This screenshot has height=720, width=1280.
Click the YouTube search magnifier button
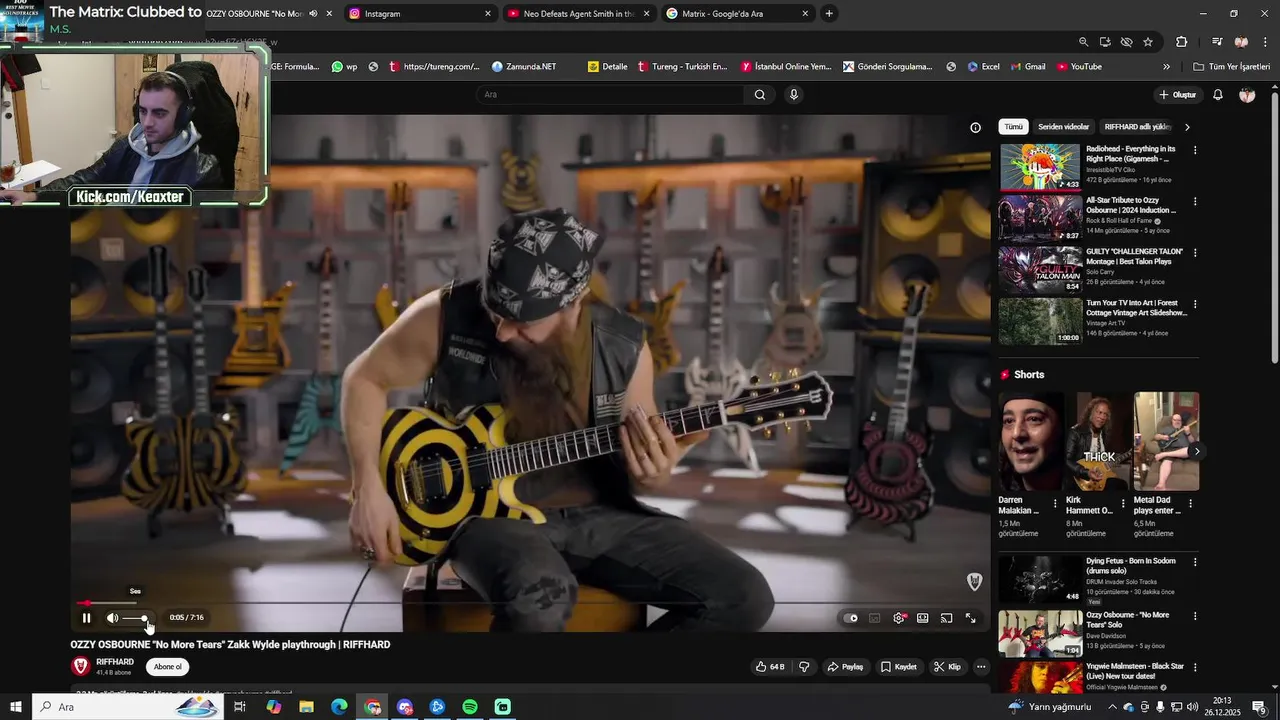point(760,94)
